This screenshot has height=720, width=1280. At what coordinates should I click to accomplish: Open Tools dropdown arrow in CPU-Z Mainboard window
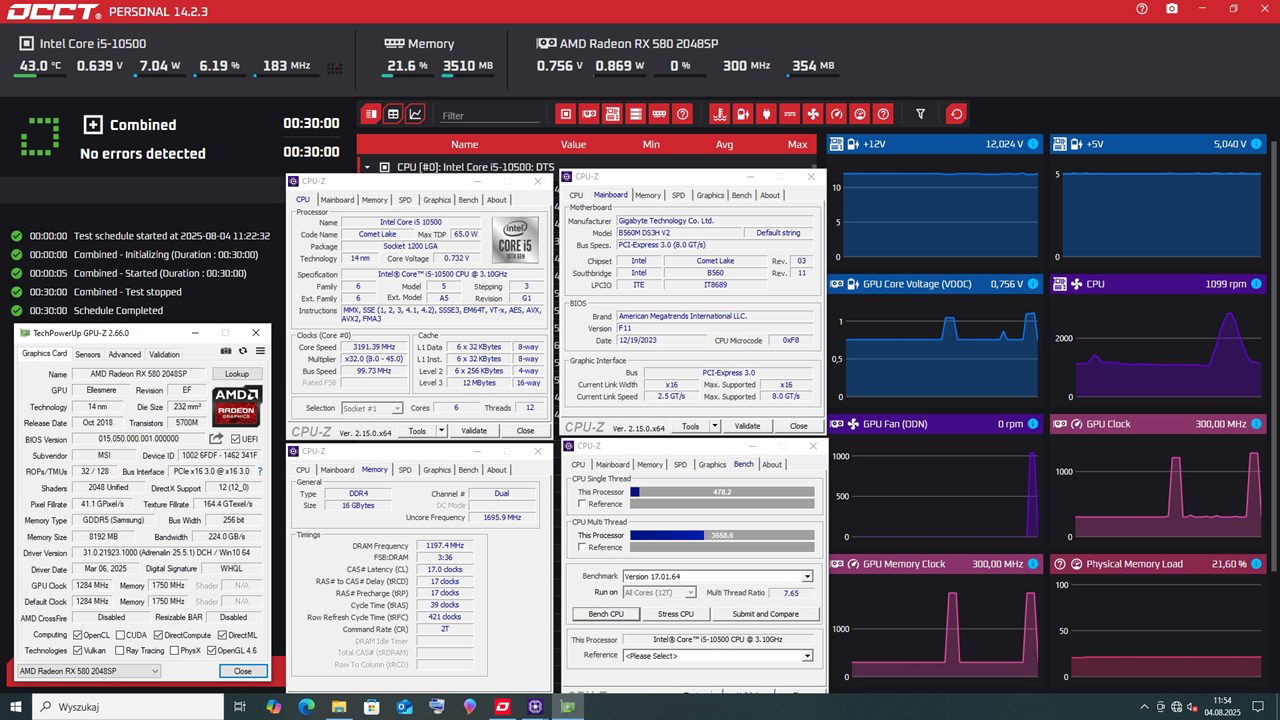[x=714, y=426]
